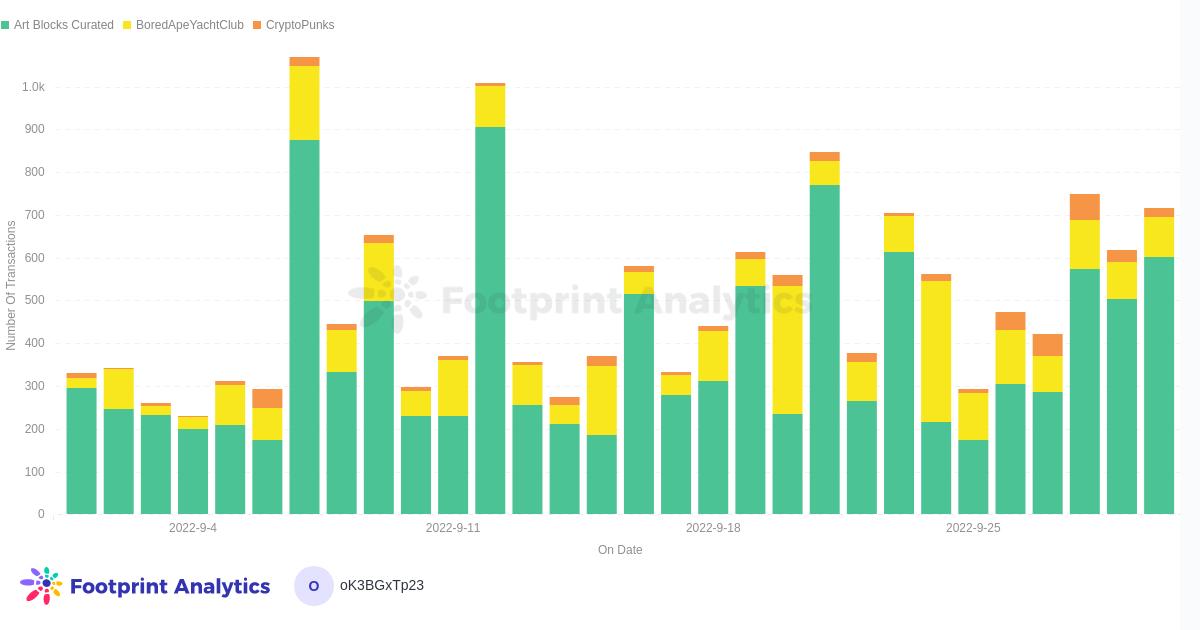
Task: Open the Footprint Analytics wordmark link at bottom
Action: pos(170,586)
